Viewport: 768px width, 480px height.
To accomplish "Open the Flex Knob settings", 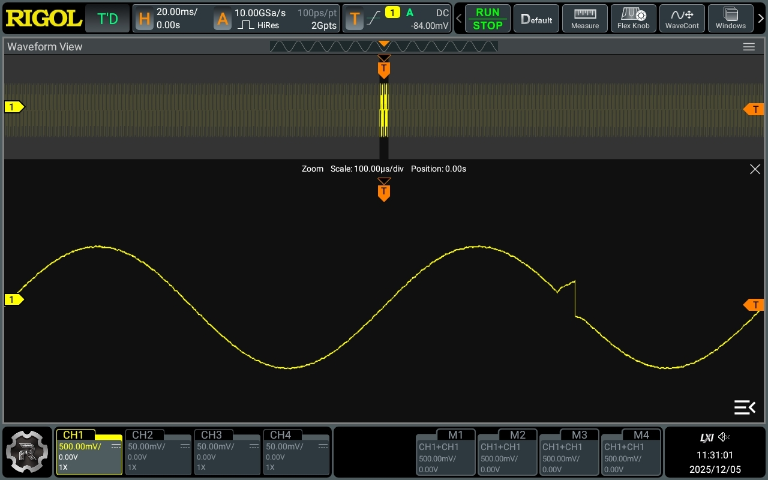I will click(633, 19).
